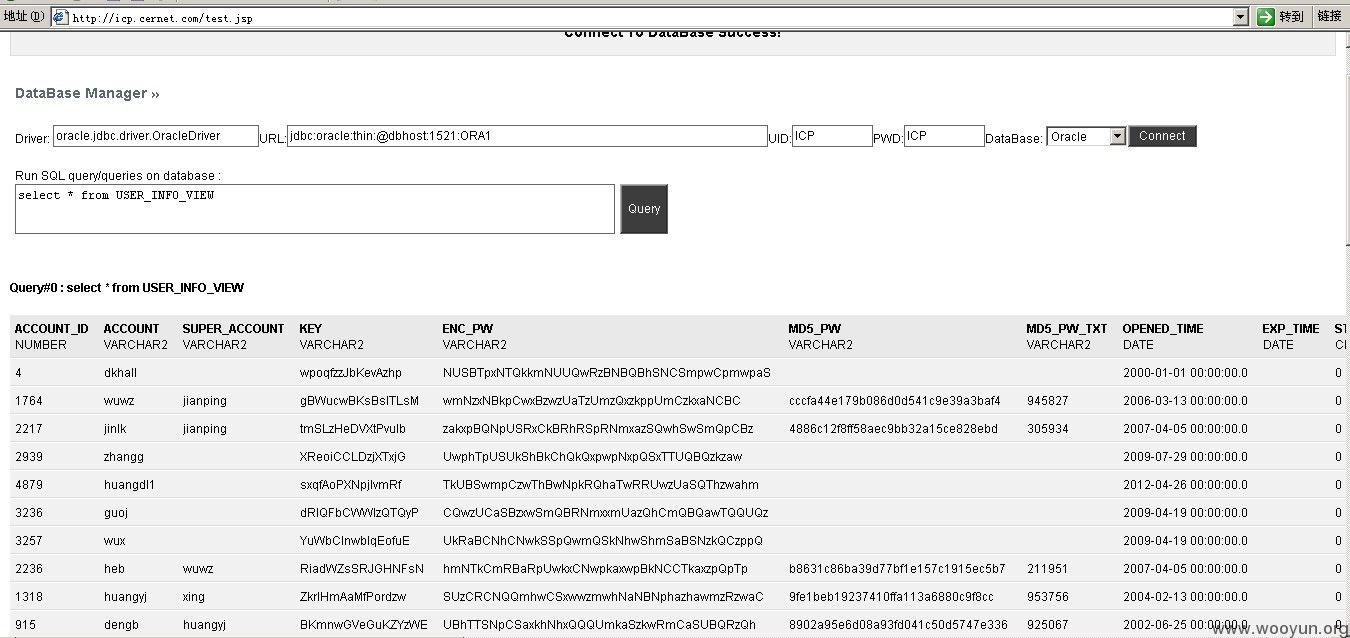Screen dimensions: 1350x638
Task: Click the Links toolbar label
Action: tap(1329, 16)
